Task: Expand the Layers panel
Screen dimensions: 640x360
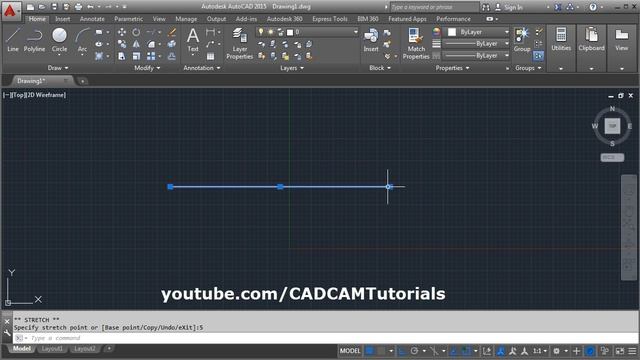Action: [292, 68]
